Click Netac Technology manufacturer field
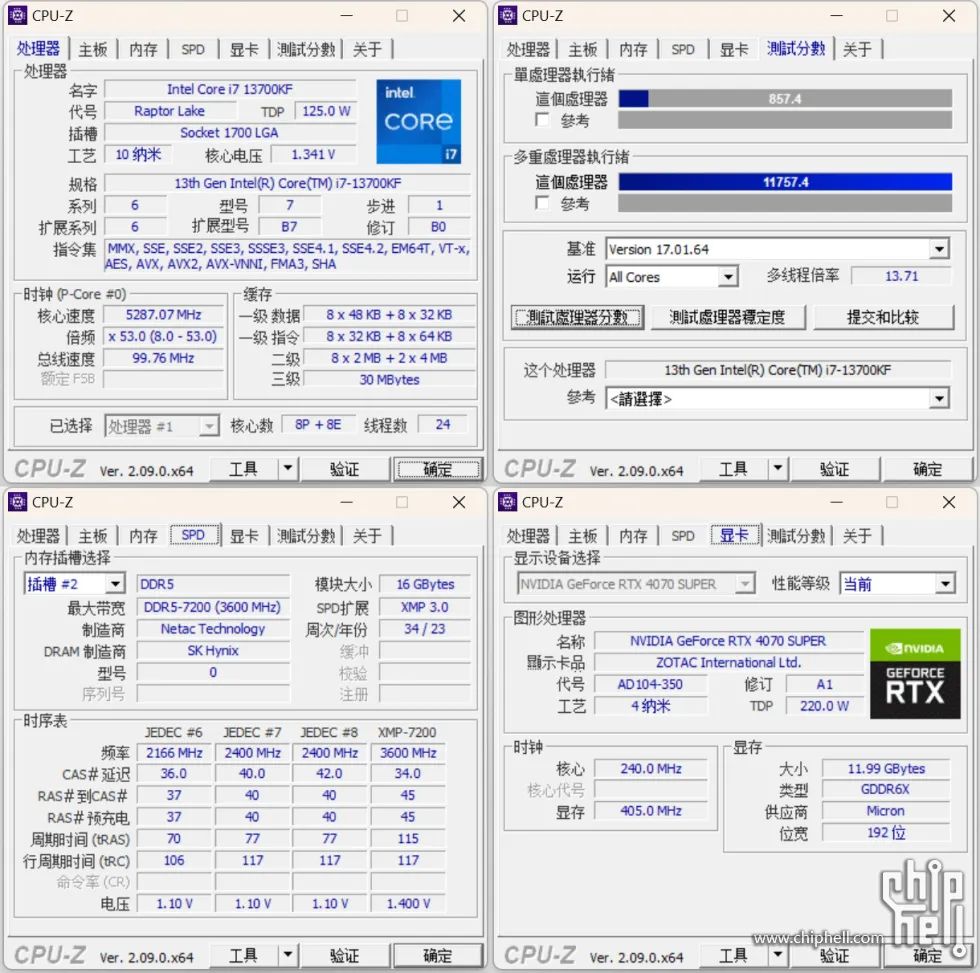The width and height of the screenshot is (980, 973). click(x=212, y=629)
